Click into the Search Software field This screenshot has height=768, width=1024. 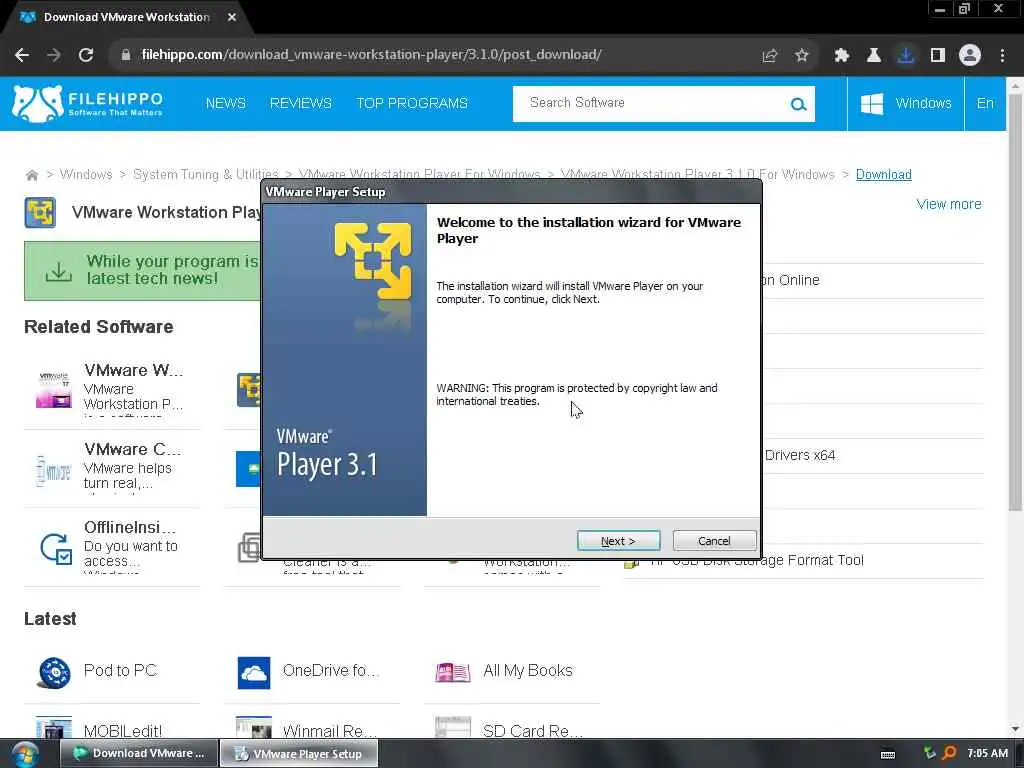(x=653, y=103)
